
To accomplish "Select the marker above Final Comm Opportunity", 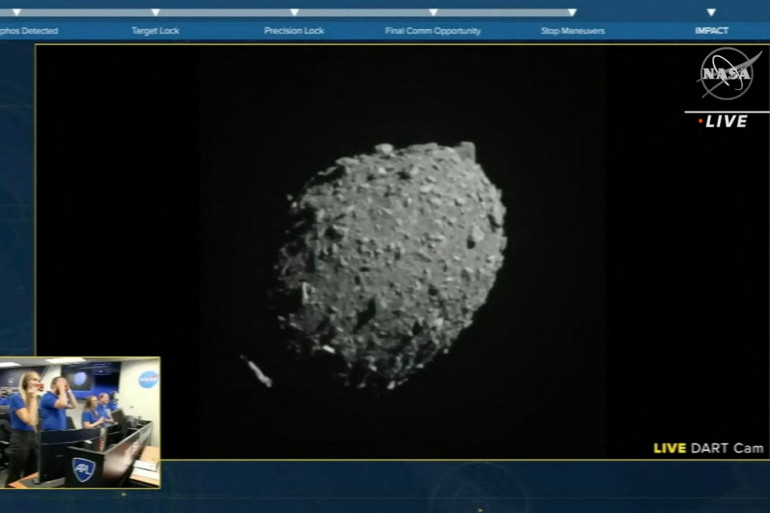I will coord(433,12).
